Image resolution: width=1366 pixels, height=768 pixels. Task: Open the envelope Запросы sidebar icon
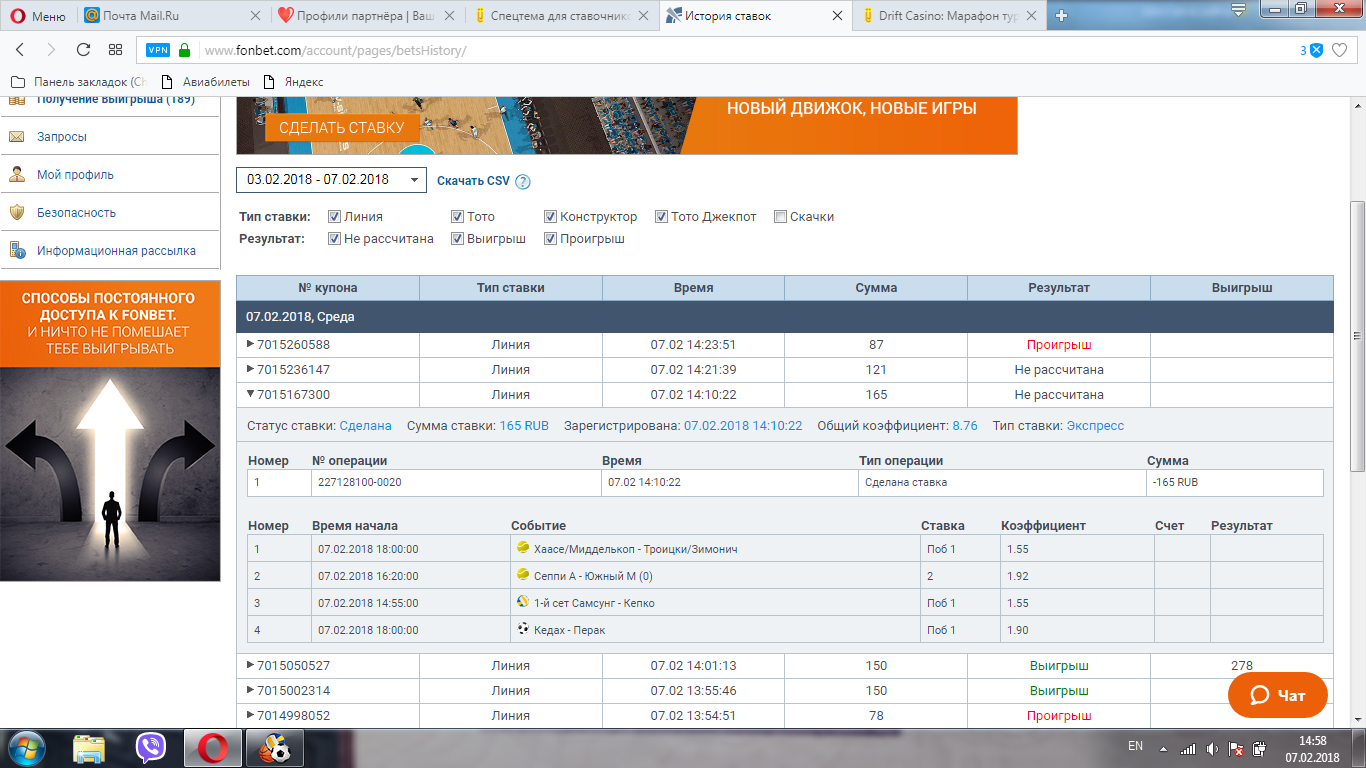17,136
